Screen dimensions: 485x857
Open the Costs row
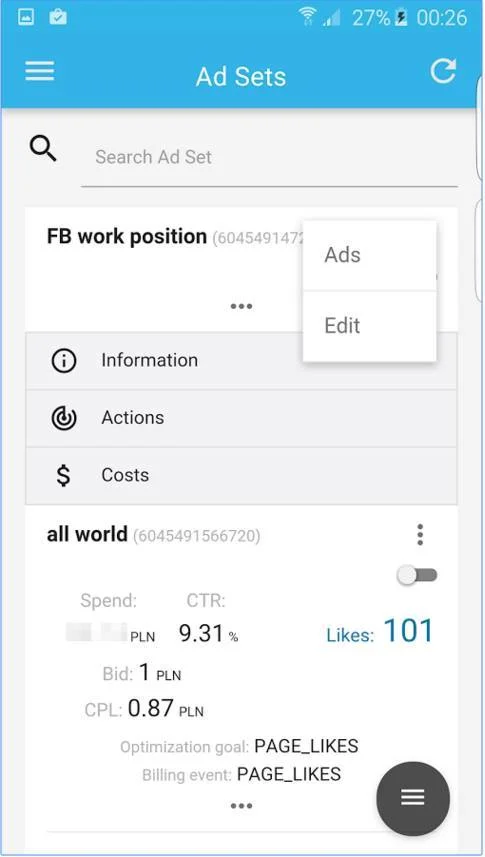click(x=241, y=476)
